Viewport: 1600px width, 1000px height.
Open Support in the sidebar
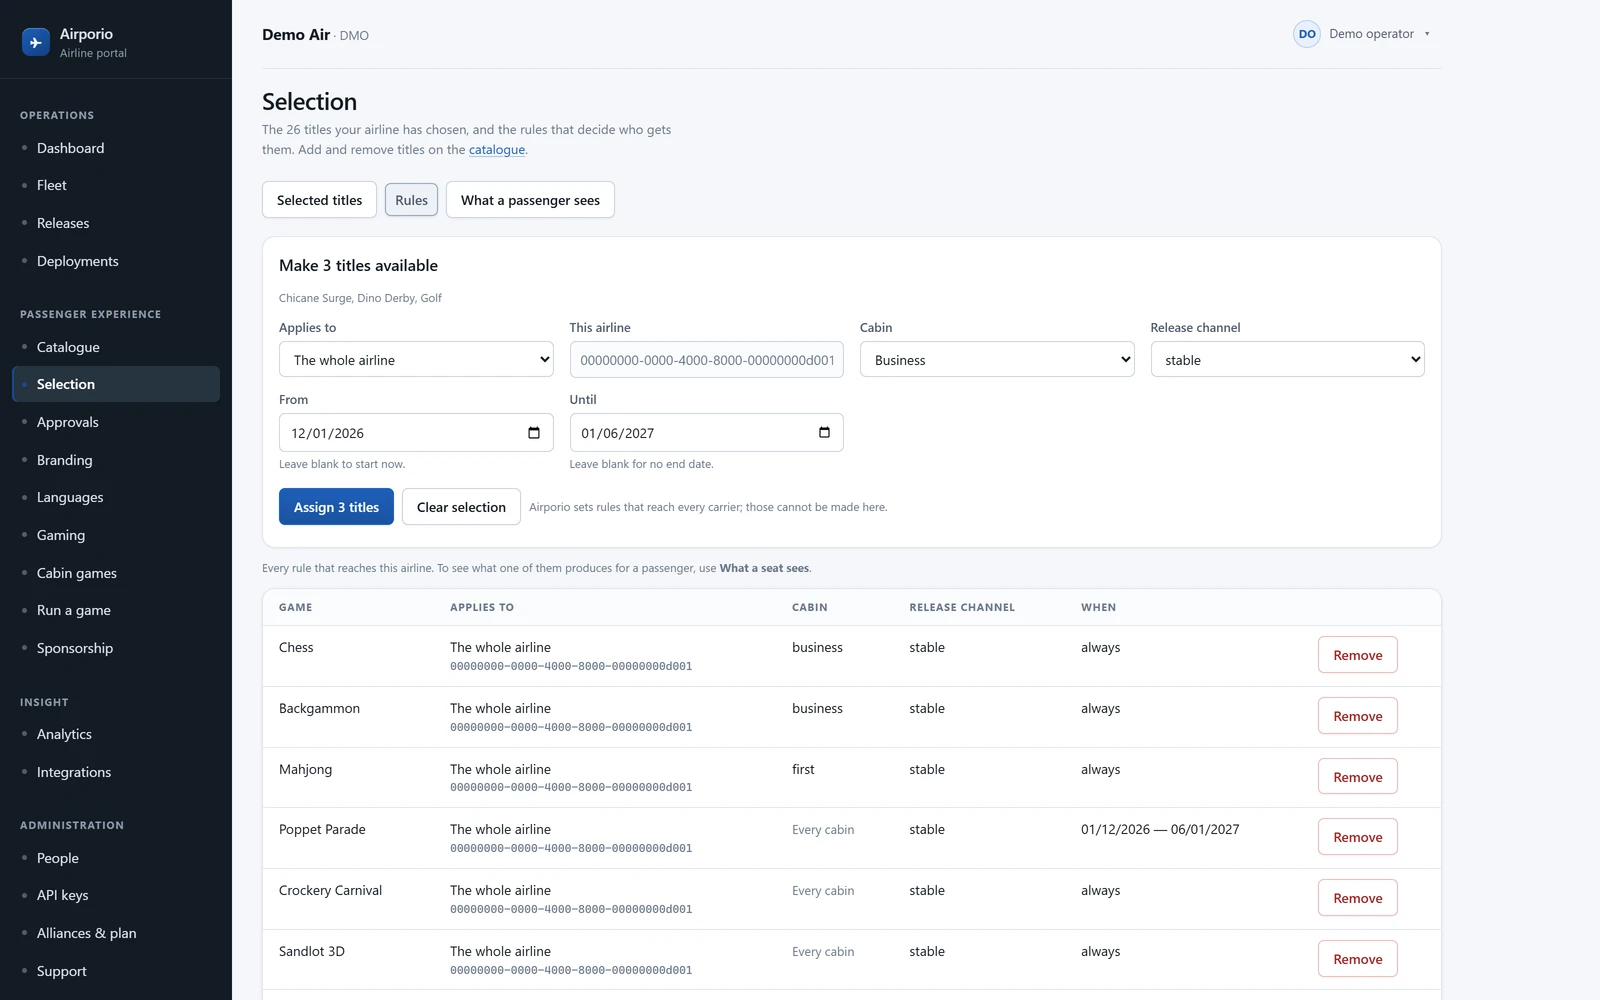[x=116, y=971]
